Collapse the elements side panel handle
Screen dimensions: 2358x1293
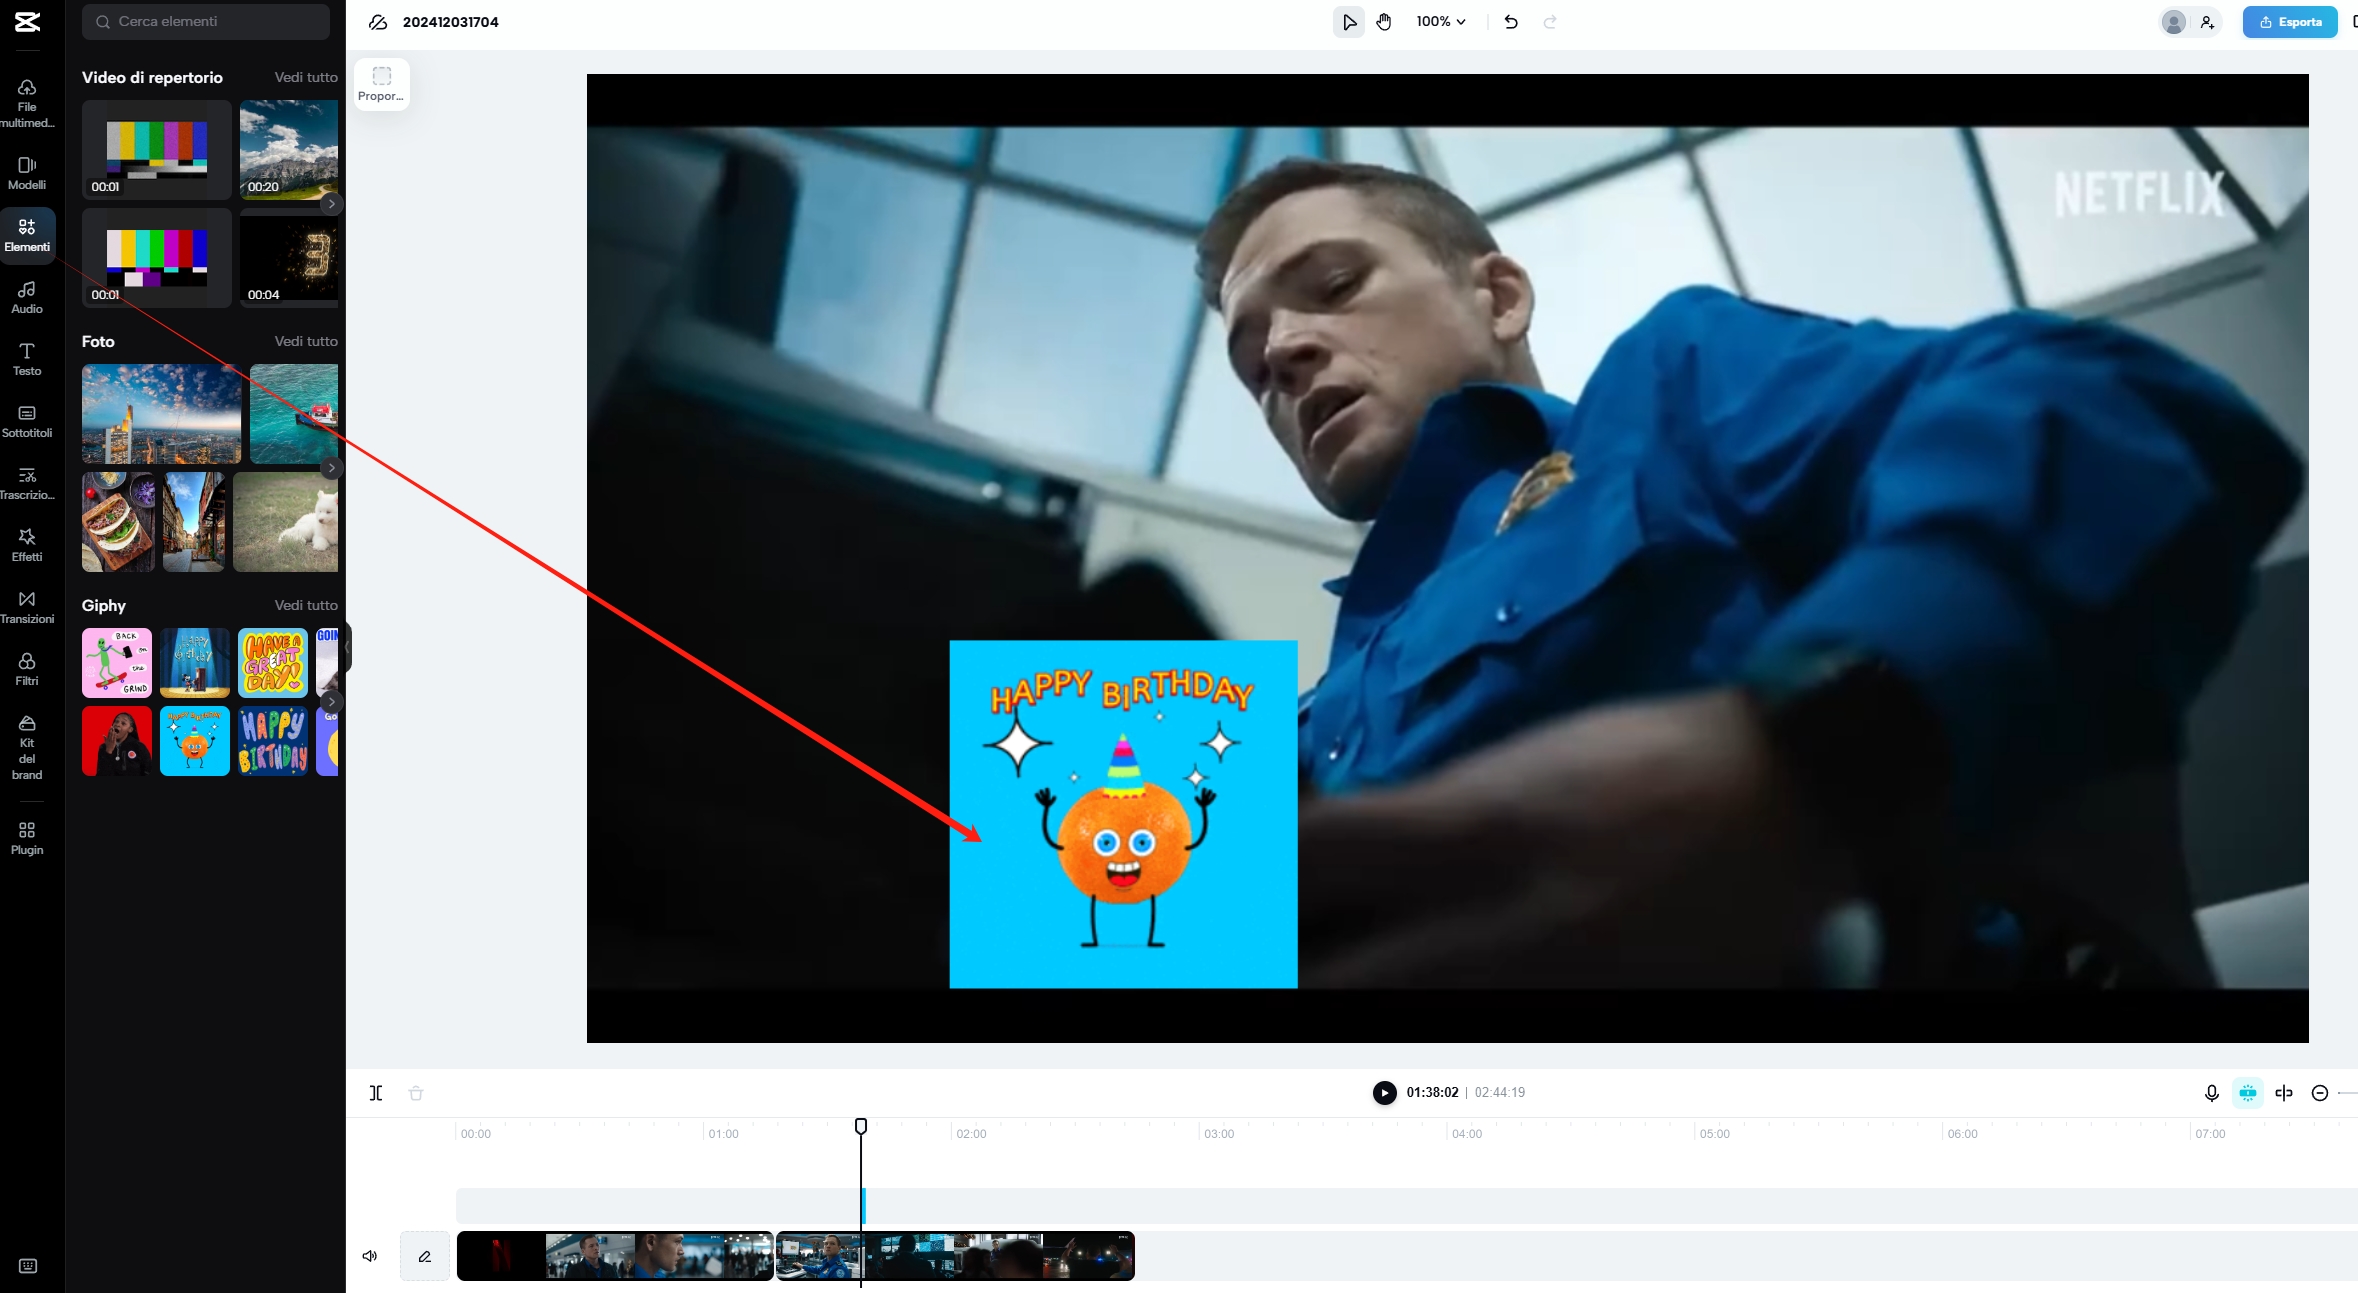[347, 647]
